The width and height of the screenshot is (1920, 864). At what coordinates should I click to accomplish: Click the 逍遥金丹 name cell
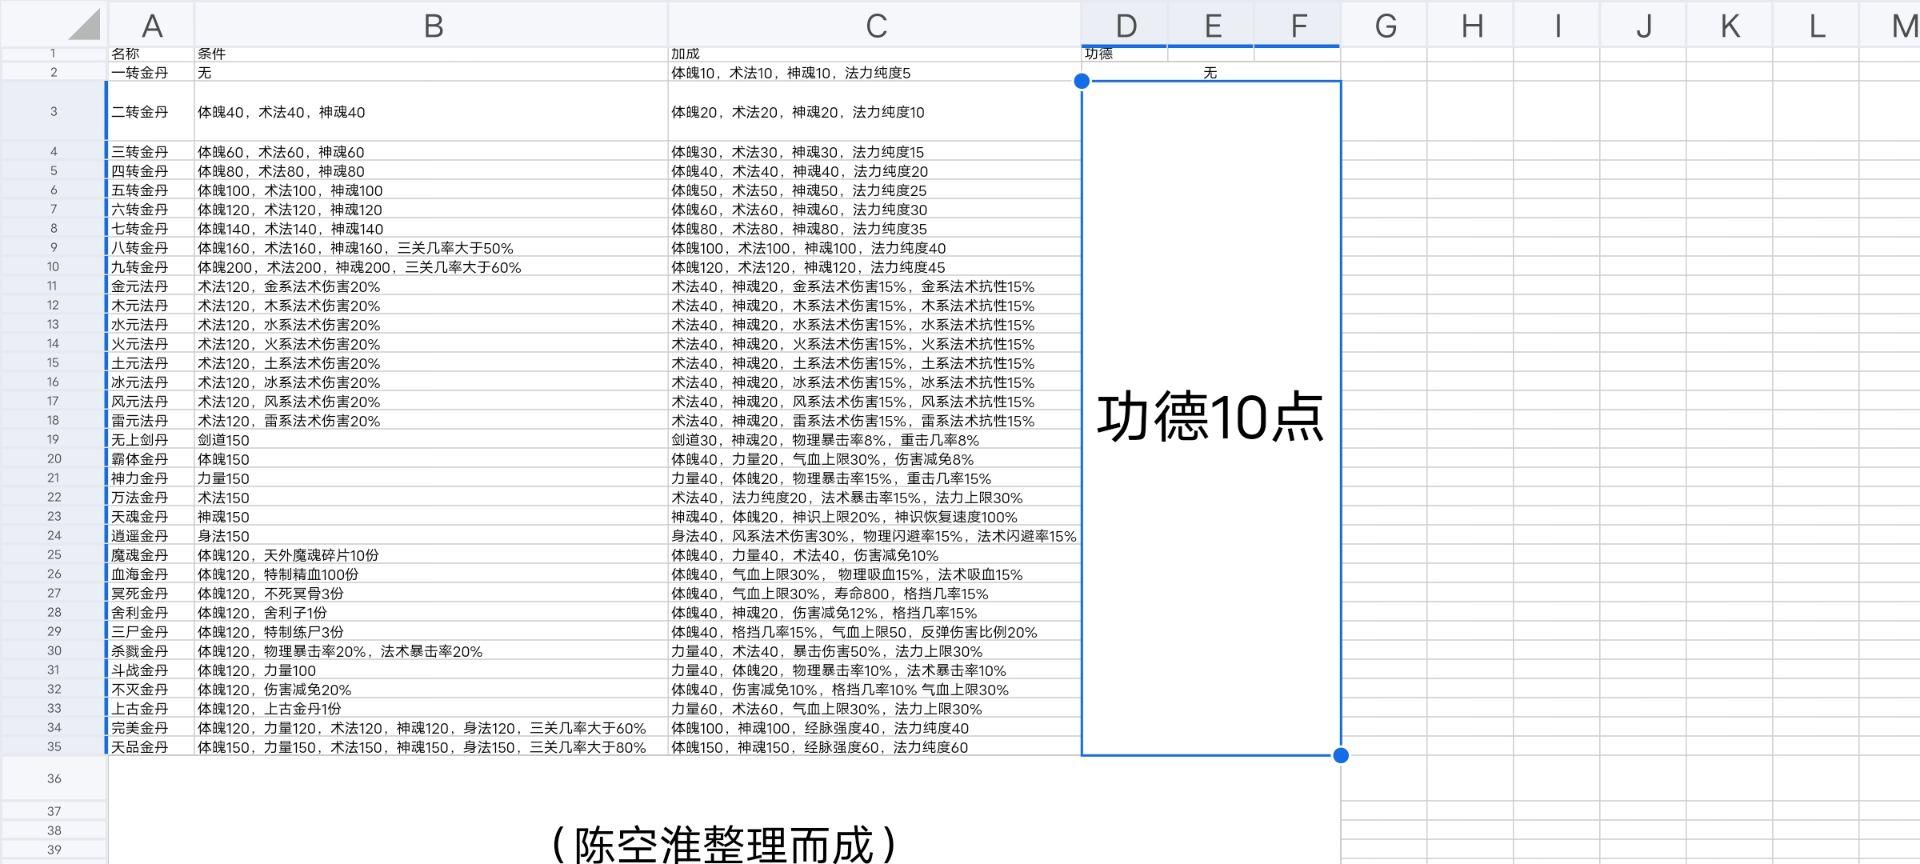(x=140, y=536)
